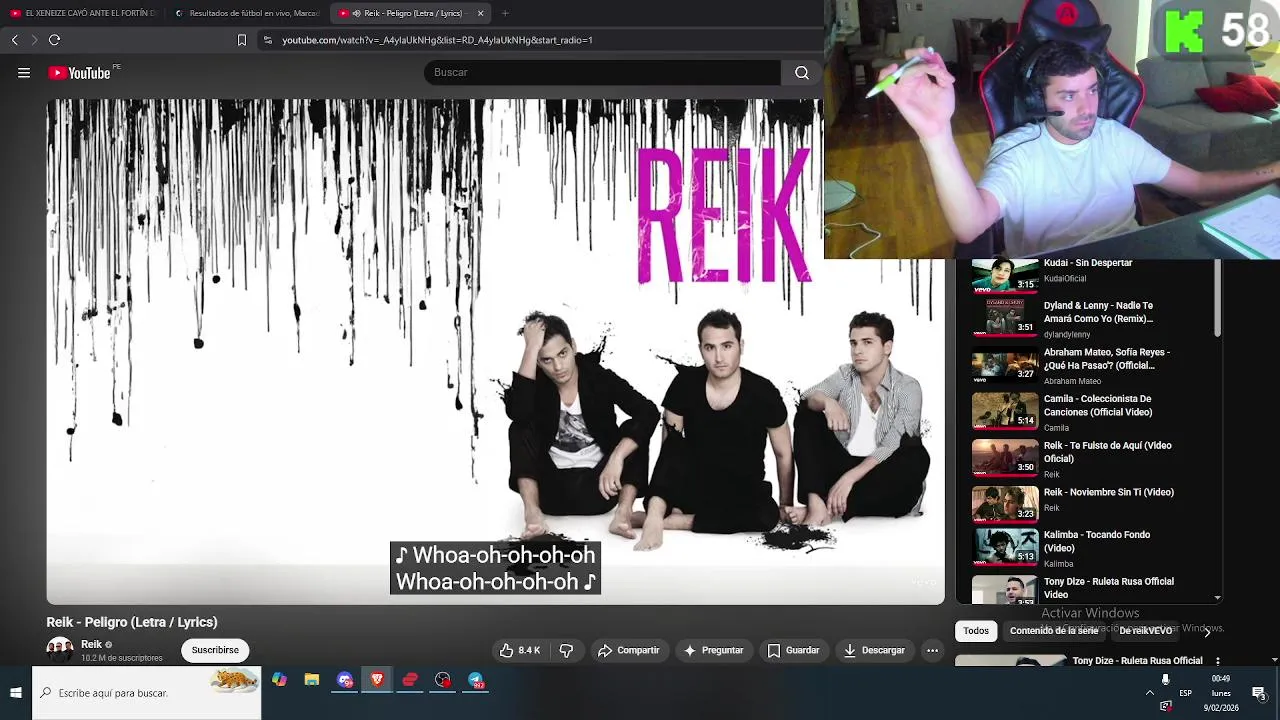Open the Brave browser taskbar icon
This screenshot has height=720, width=1280.
377,681
